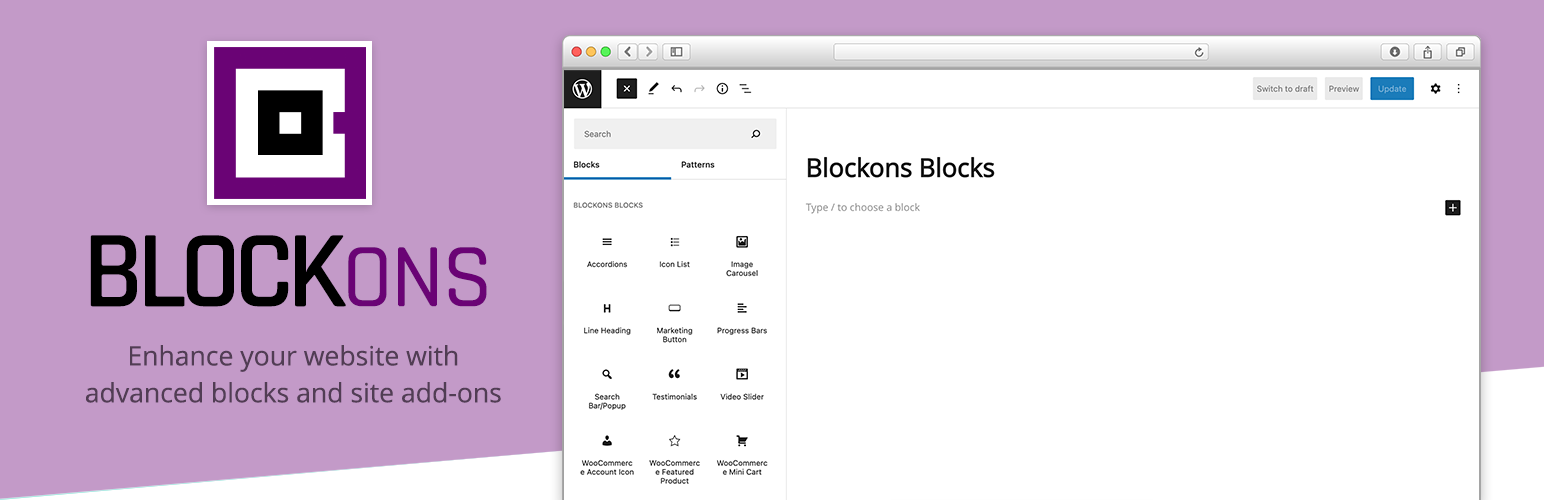Open document Details info icon
The width and height of the screenshot is (1544, 500).
722,89
